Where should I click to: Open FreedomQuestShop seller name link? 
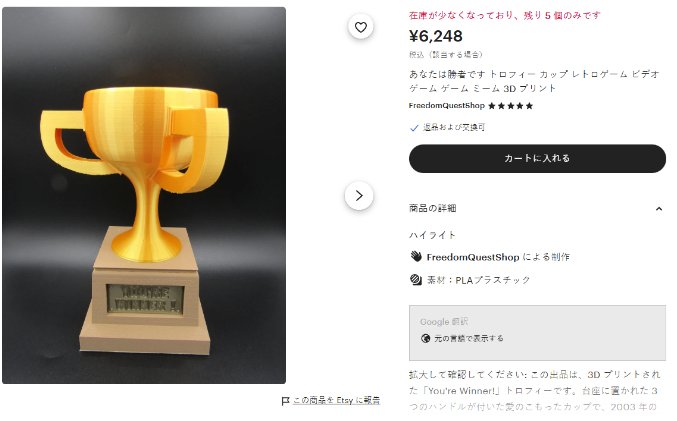click(446, 106)
